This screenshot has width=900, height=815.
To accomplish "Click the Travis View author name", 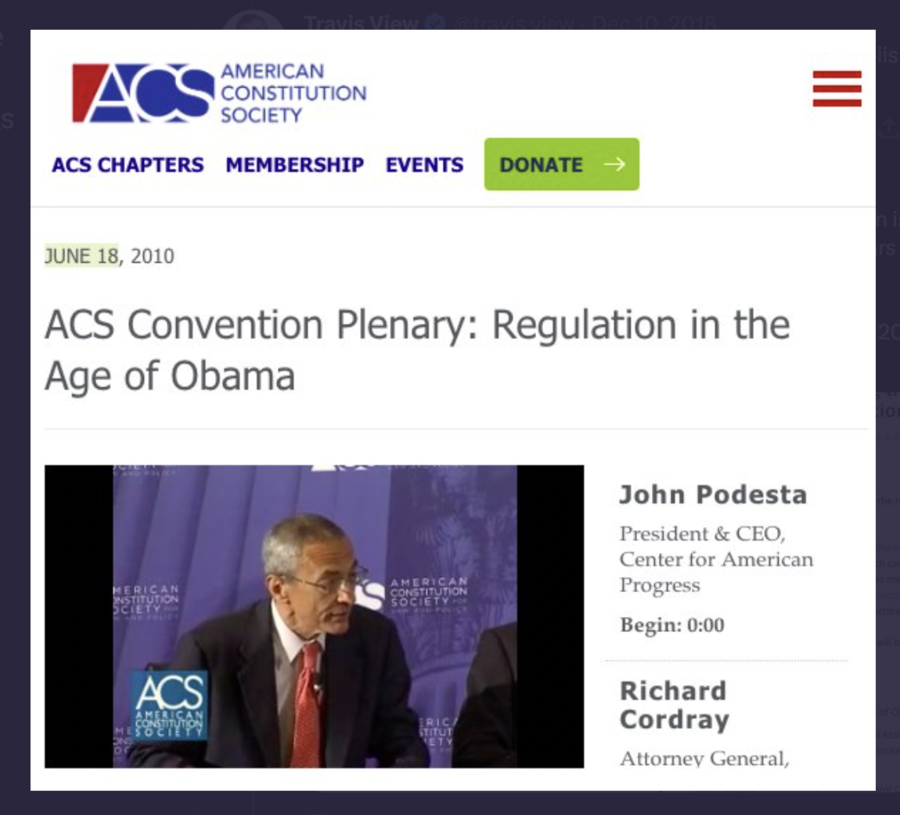I will pos(358,22).
